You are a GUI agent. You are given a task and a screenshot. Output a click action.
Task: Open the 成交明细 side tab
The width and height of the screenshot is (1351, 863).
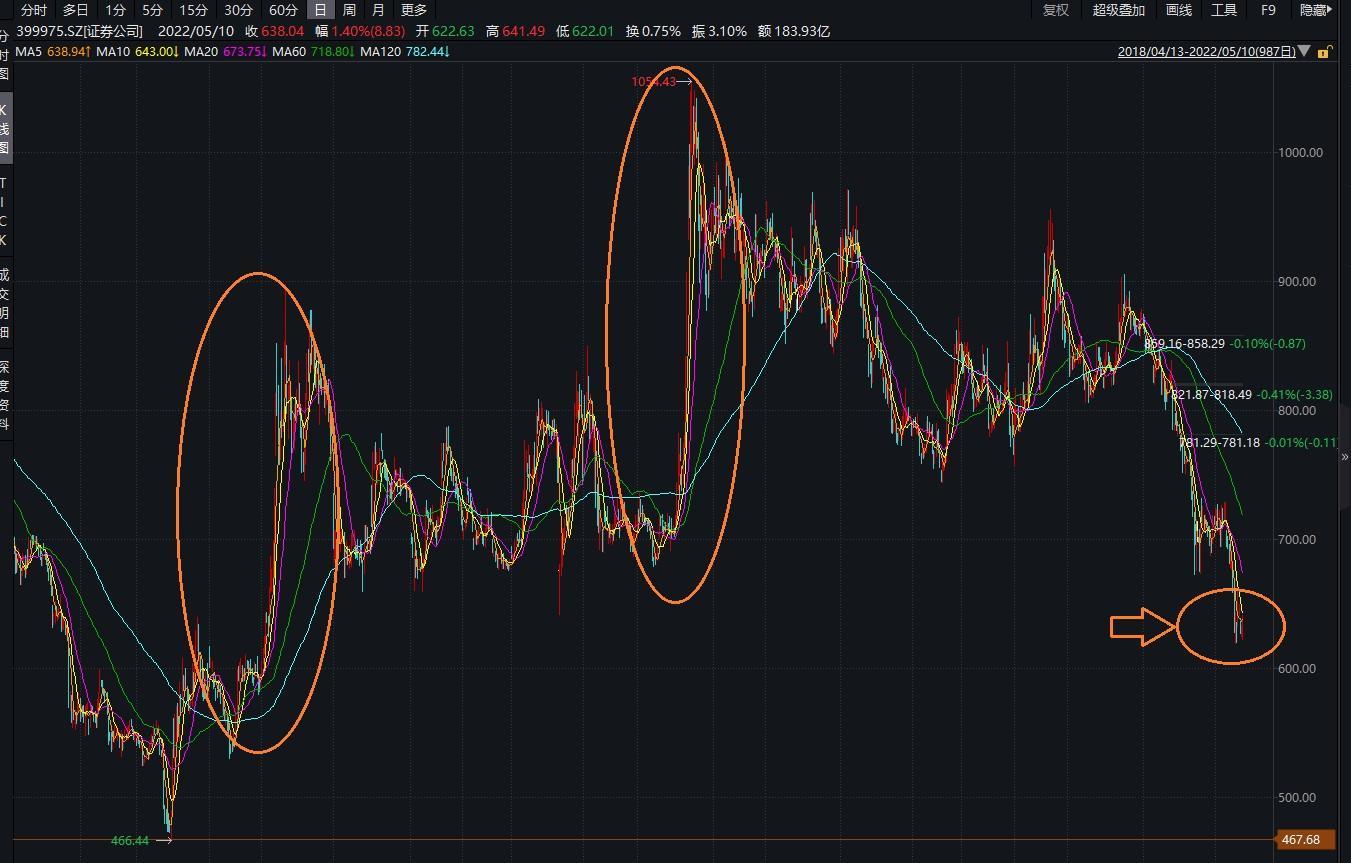(5, 303)
